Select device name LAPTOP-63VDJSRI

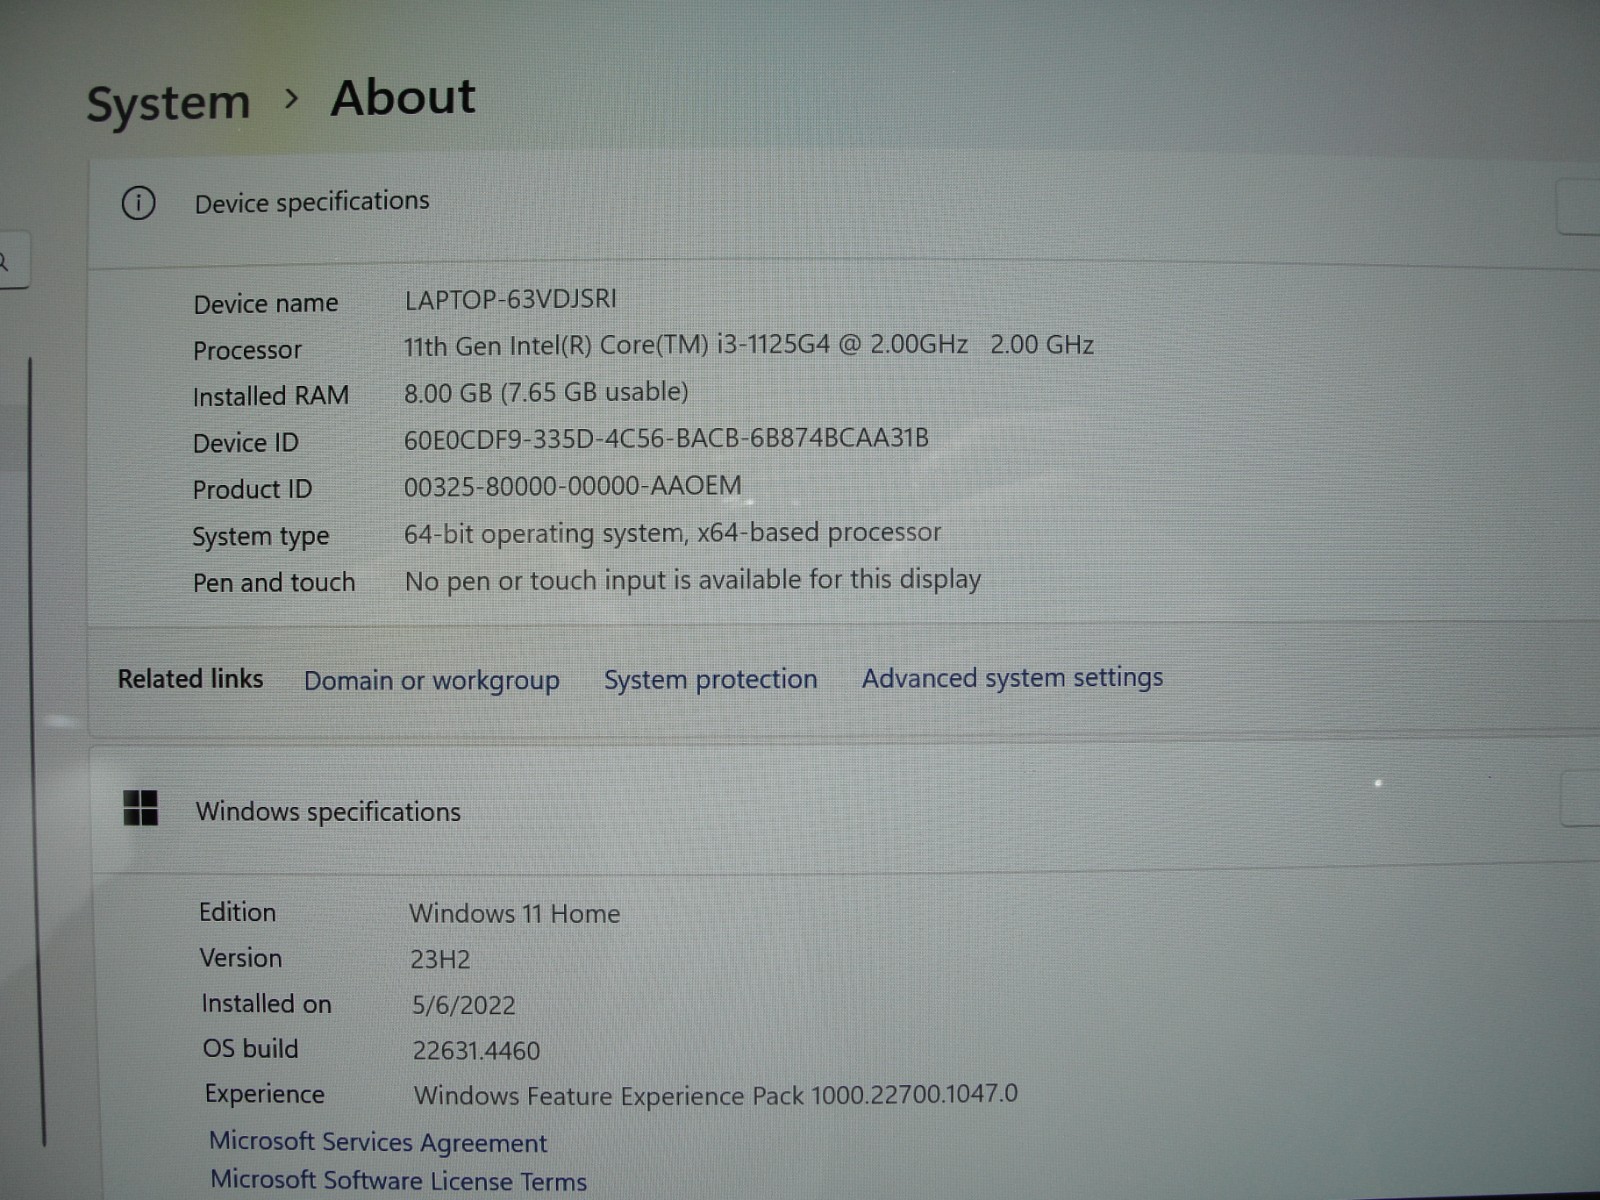pyautogui.click(x=511, y=299)
